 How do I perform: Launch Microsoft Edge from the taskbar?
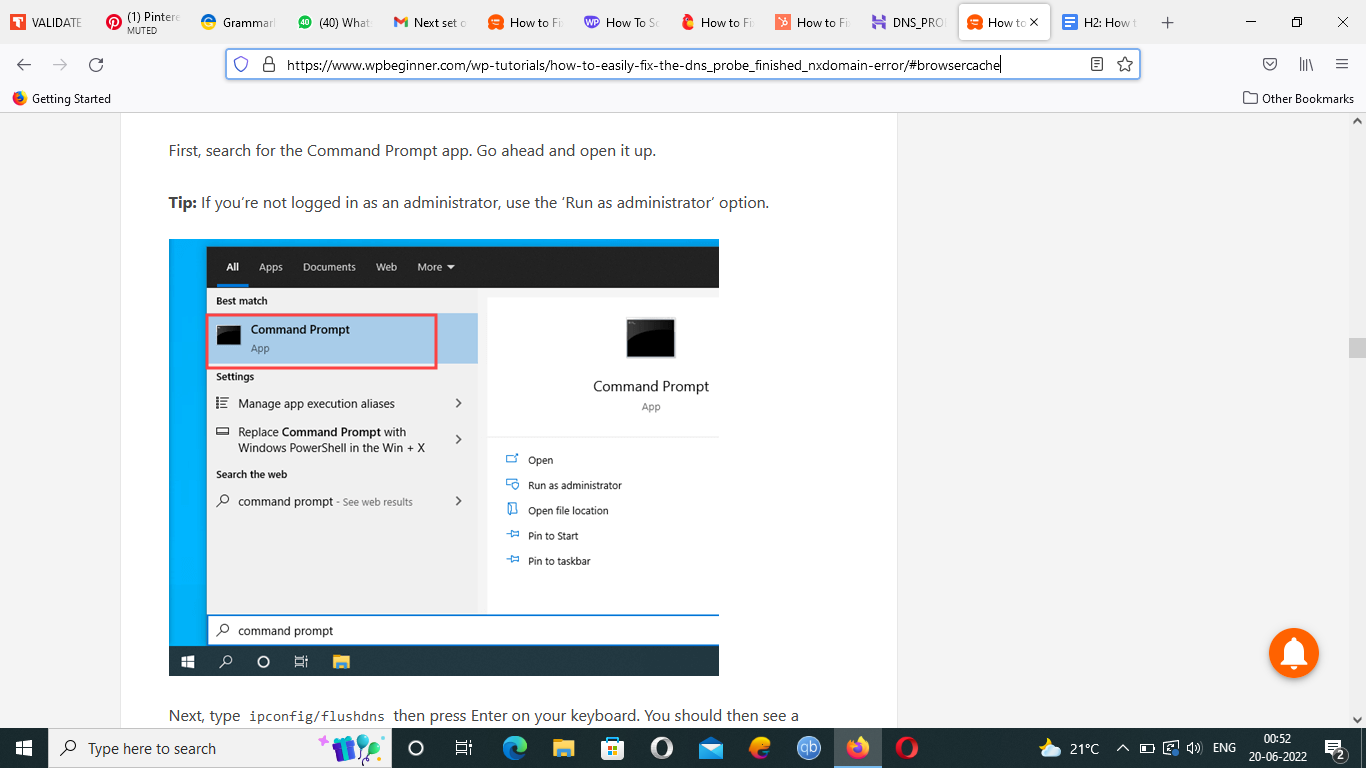coord(514,748)
